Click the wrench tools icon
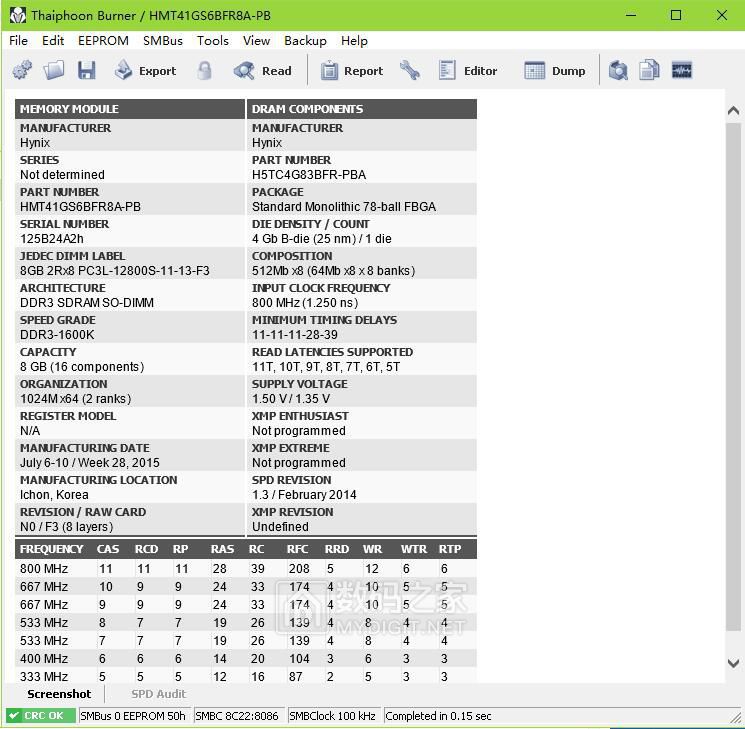Screen dimensions: 745x729 410,70
